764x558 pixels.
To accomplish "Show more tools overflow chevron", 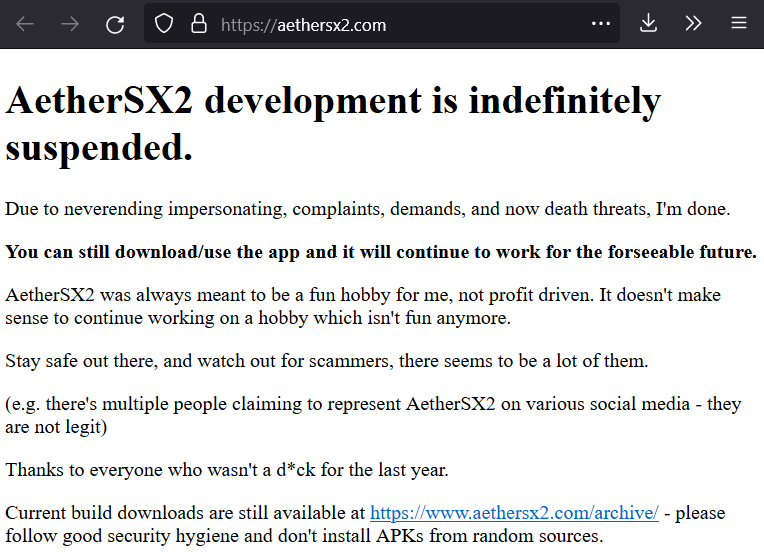I will [x=693, y=23].
